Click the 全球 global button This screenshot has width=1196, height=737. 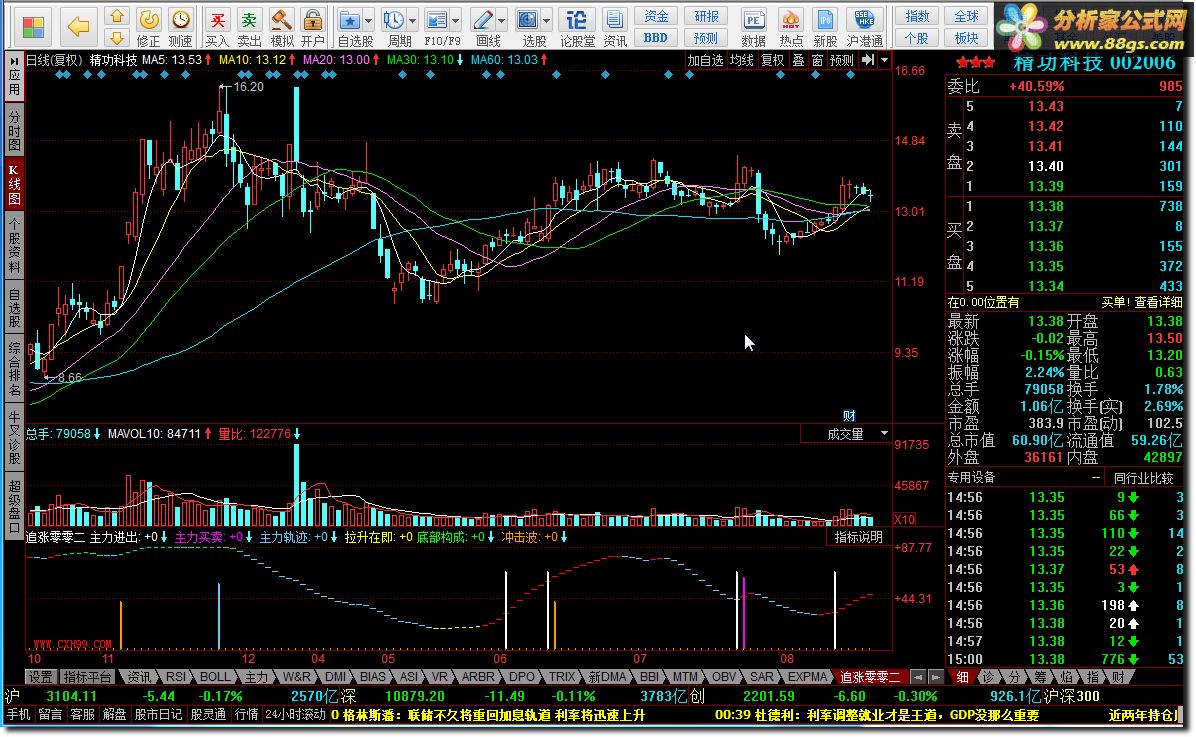point(966,16)
